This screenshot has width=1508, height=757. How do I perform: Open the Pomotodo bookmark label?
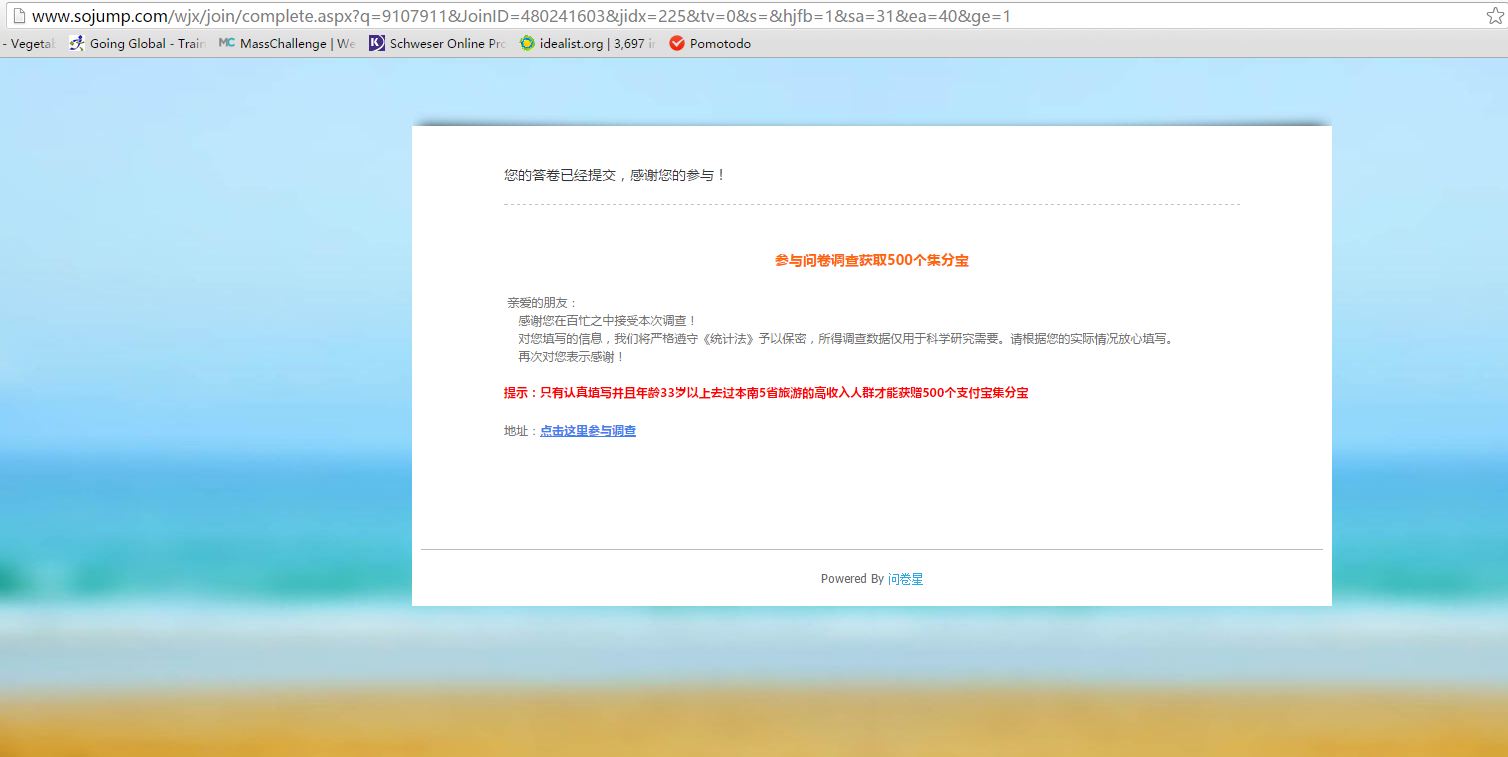720,43
